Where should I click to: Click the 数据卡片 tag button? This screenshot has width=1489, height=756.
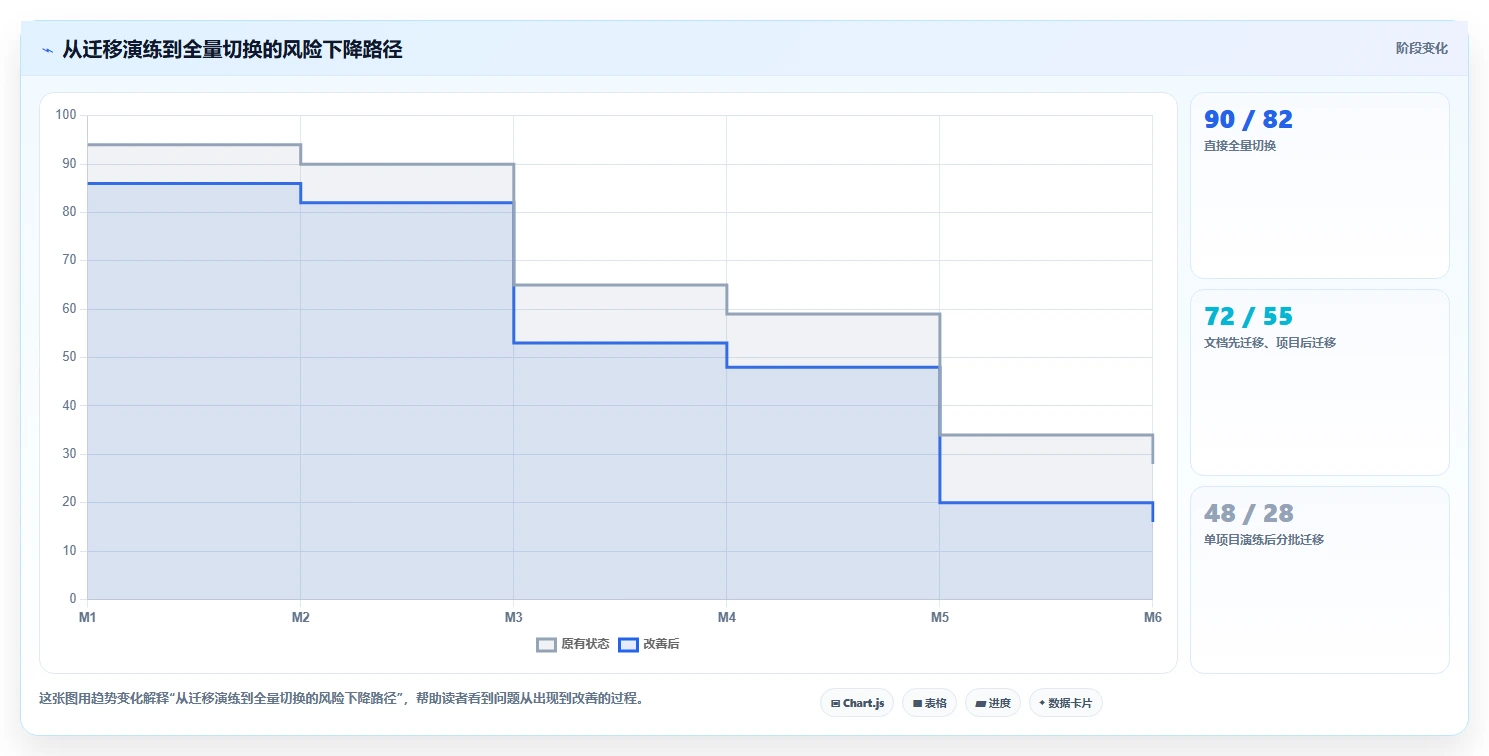[1066, 703]
